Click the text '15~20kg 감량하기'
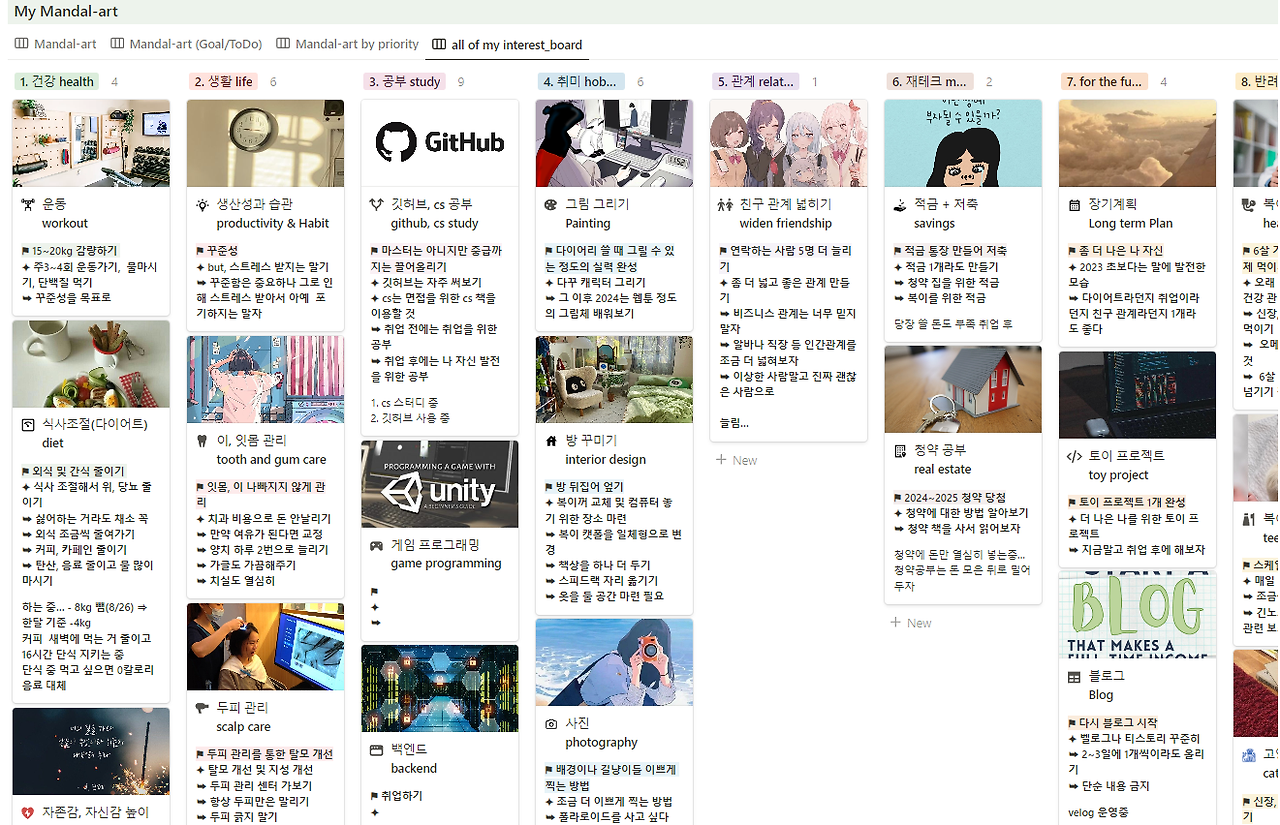 [74, 251]
